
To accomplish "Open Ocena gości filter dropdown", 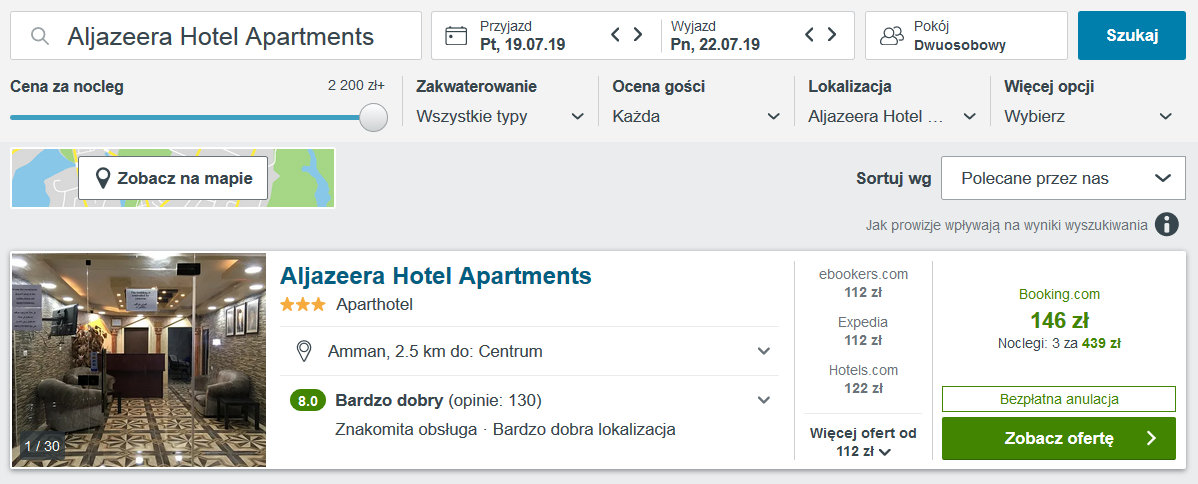I will click(x=696, y=116).
